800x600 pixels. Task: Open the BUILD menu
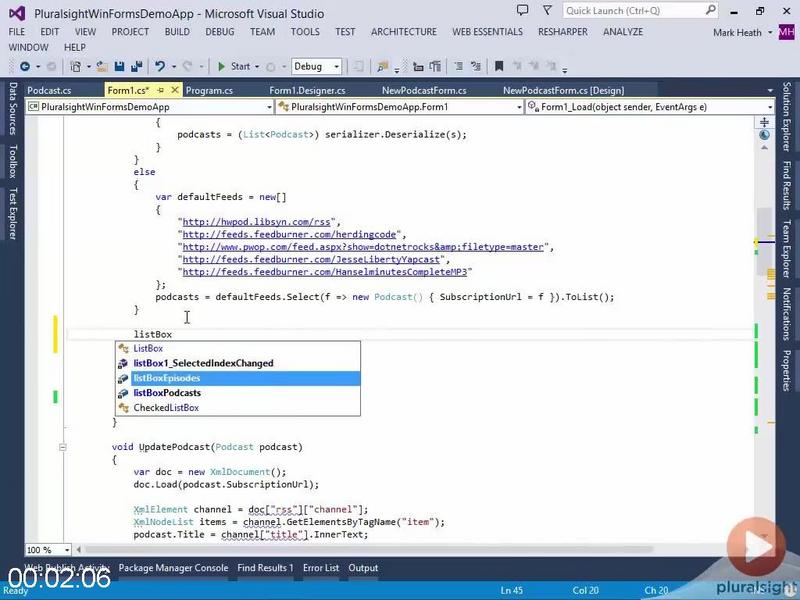pyautogui.click(x=177, y=32)
